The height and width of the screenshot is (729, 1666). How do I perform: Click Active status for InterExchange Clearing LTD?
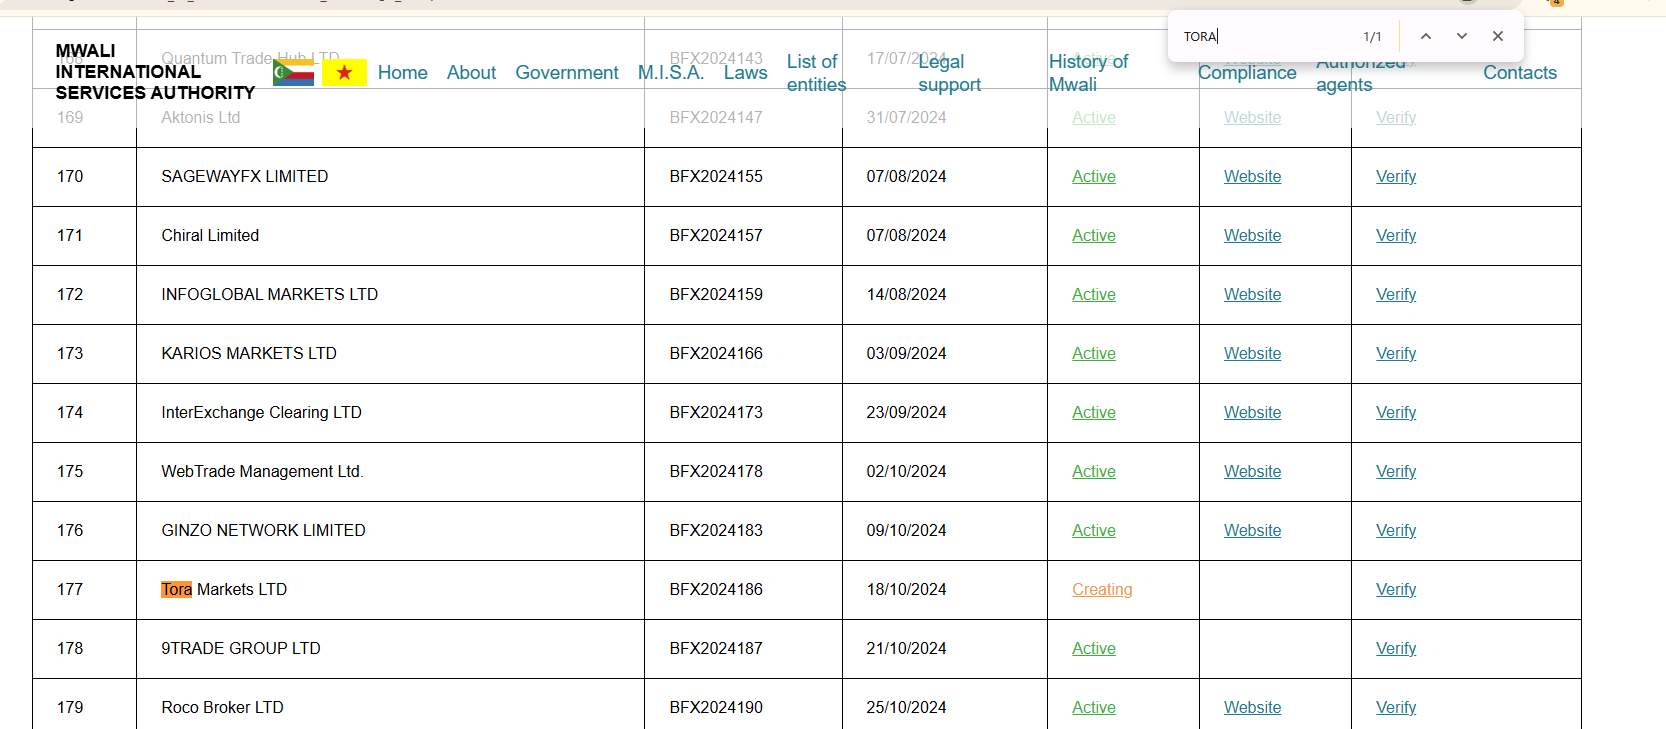coord(1094,413)
